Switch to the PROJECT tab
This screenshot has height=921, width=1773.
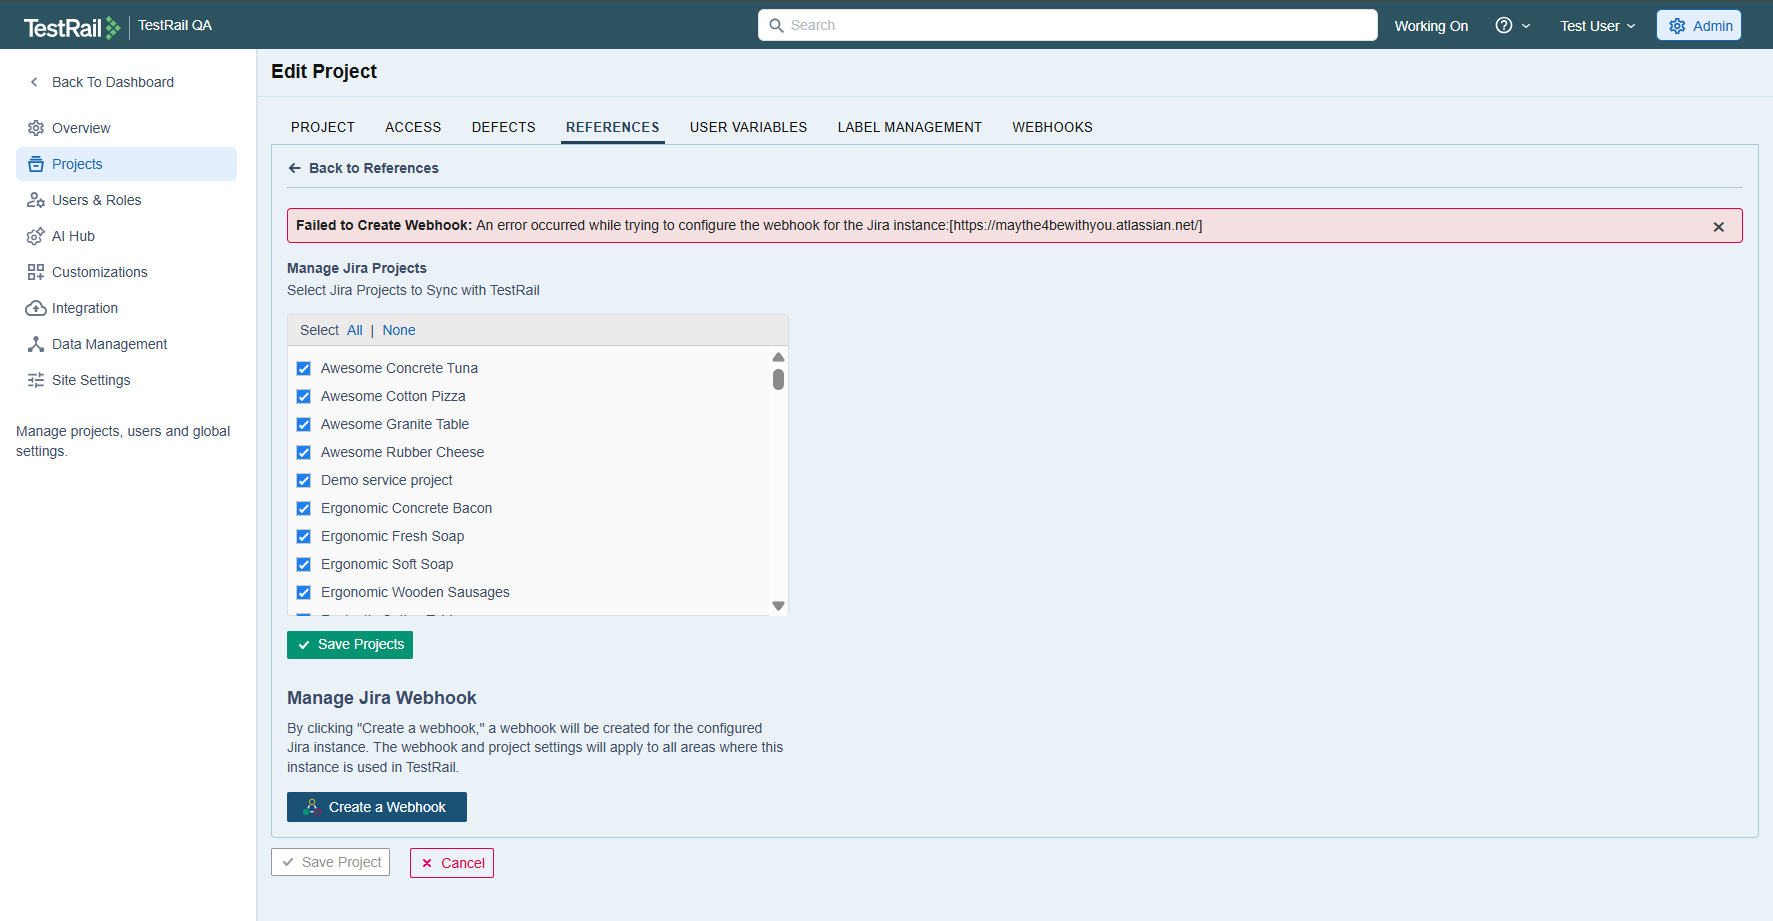323,127
